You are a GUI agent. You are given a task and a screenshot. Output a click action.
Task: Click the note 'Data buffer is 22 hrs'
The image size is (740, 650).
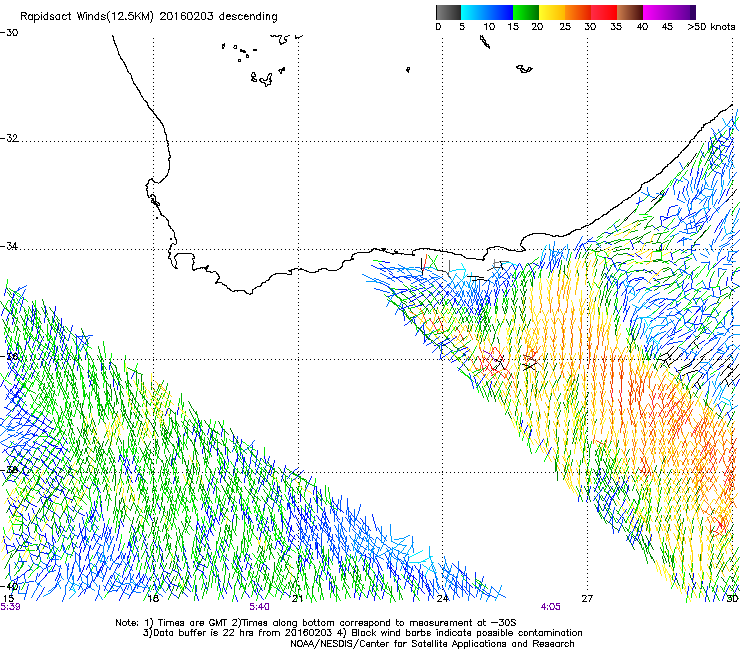coord(204,633)
